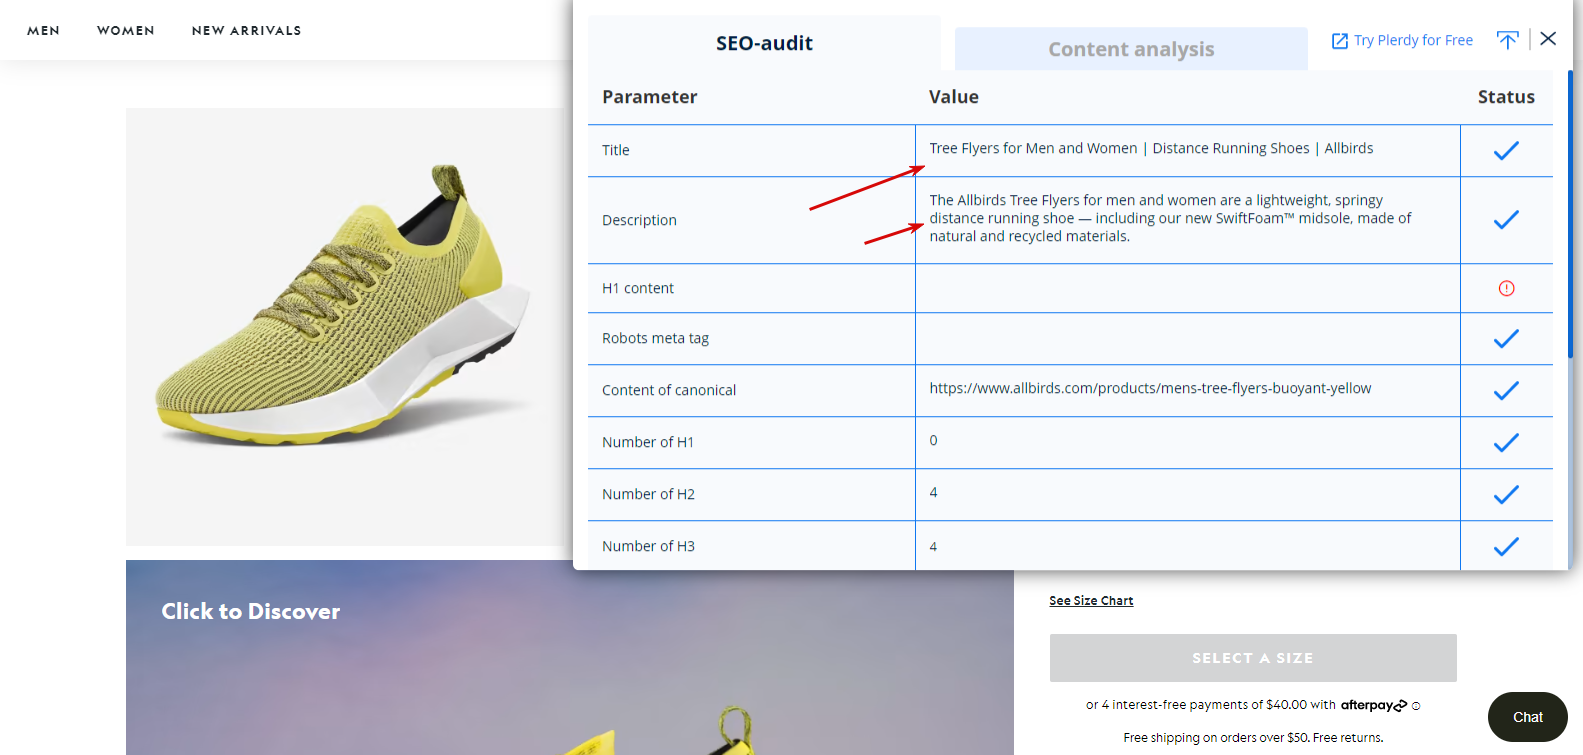Click the description value text about SwiftFoam
The image size is (1583, 755).
tap(1170, 218)
